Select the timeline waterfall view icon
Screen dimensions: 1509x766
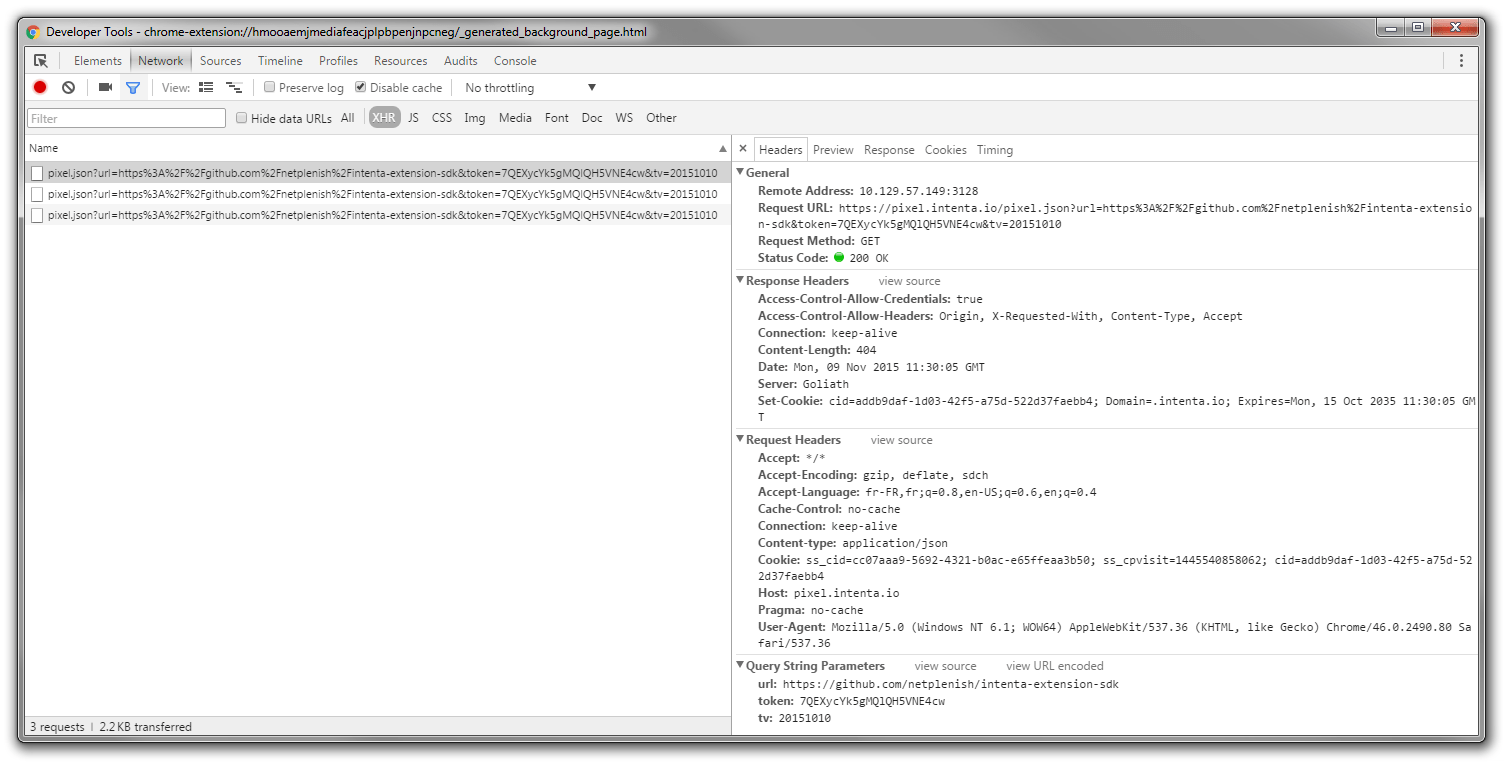point(234,87)
